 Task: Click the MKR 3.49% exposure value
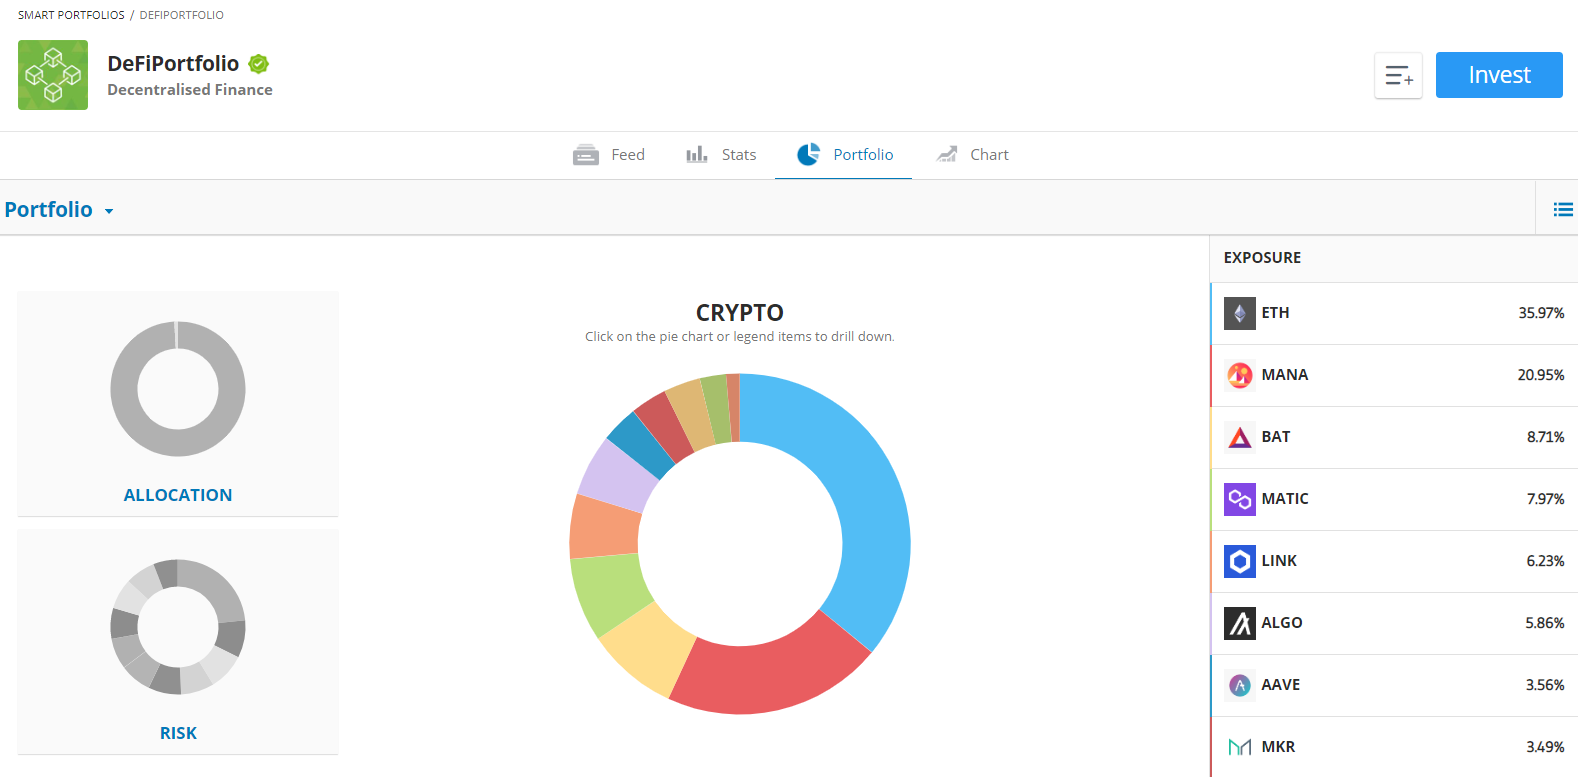[1545, 747]
